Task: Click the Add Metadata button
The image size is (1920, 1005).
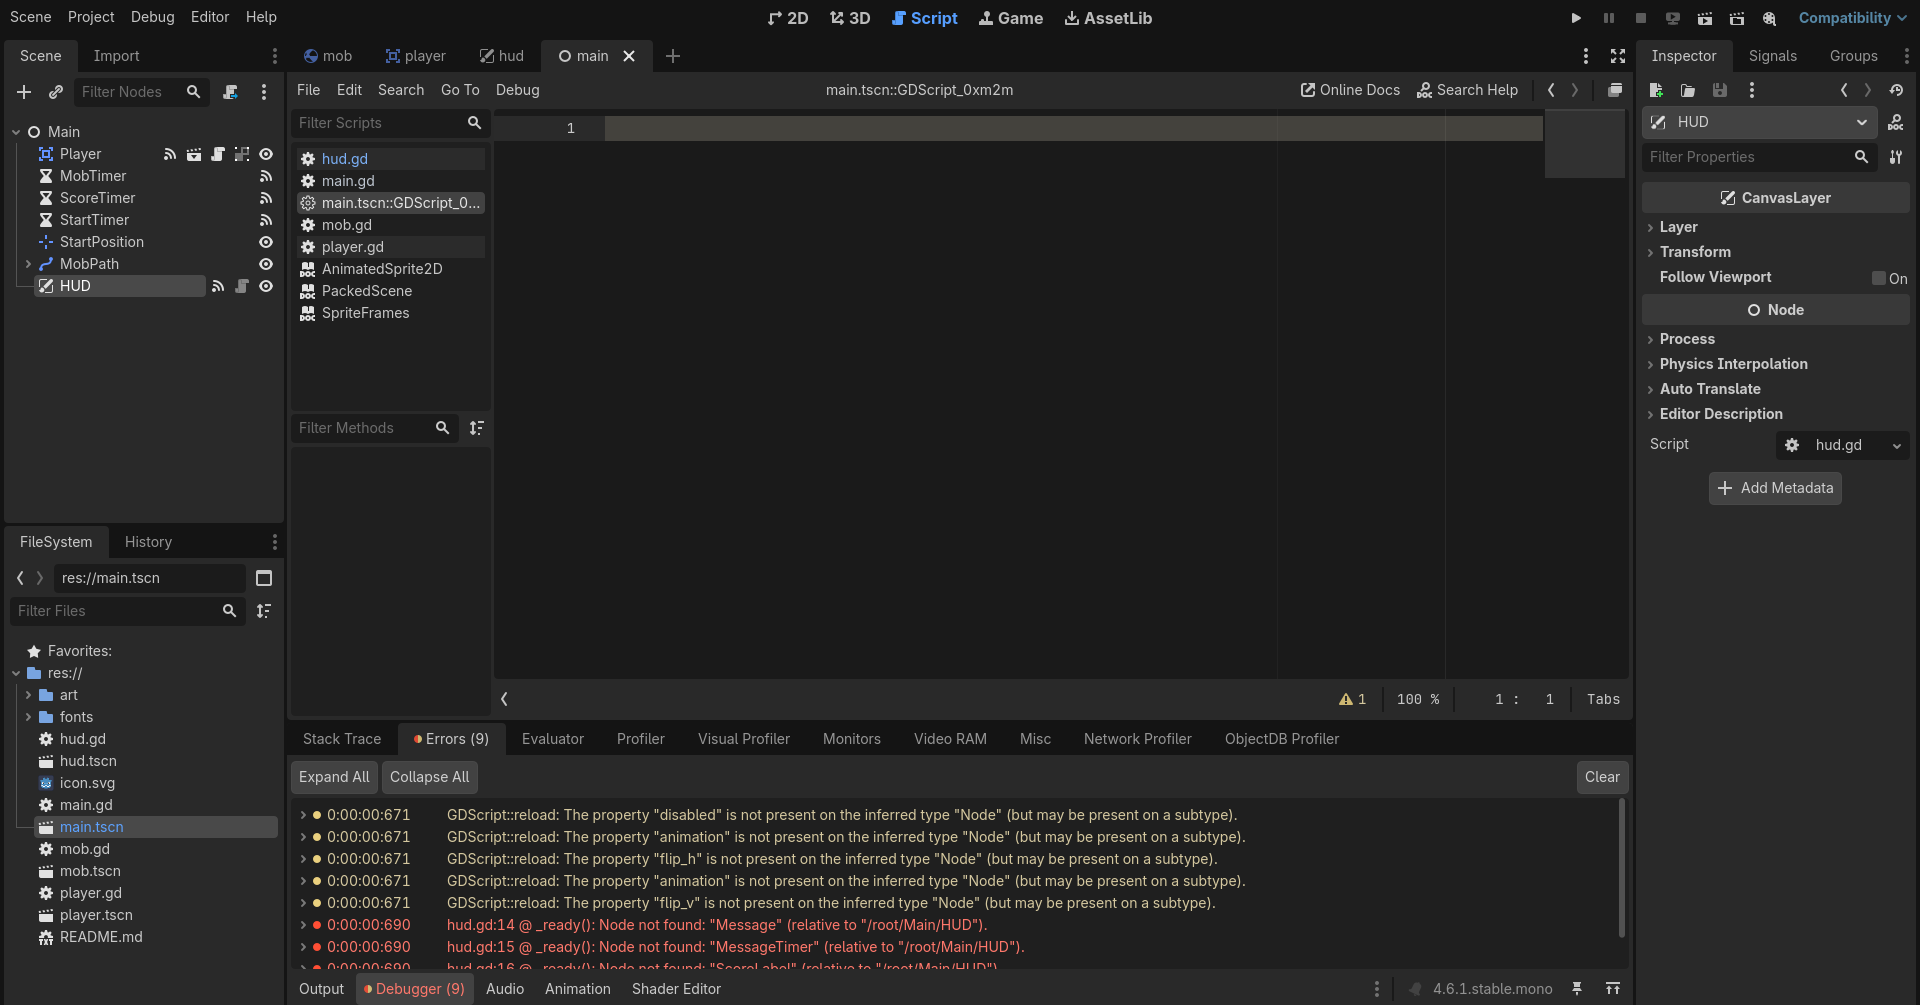Action: 1775,488
